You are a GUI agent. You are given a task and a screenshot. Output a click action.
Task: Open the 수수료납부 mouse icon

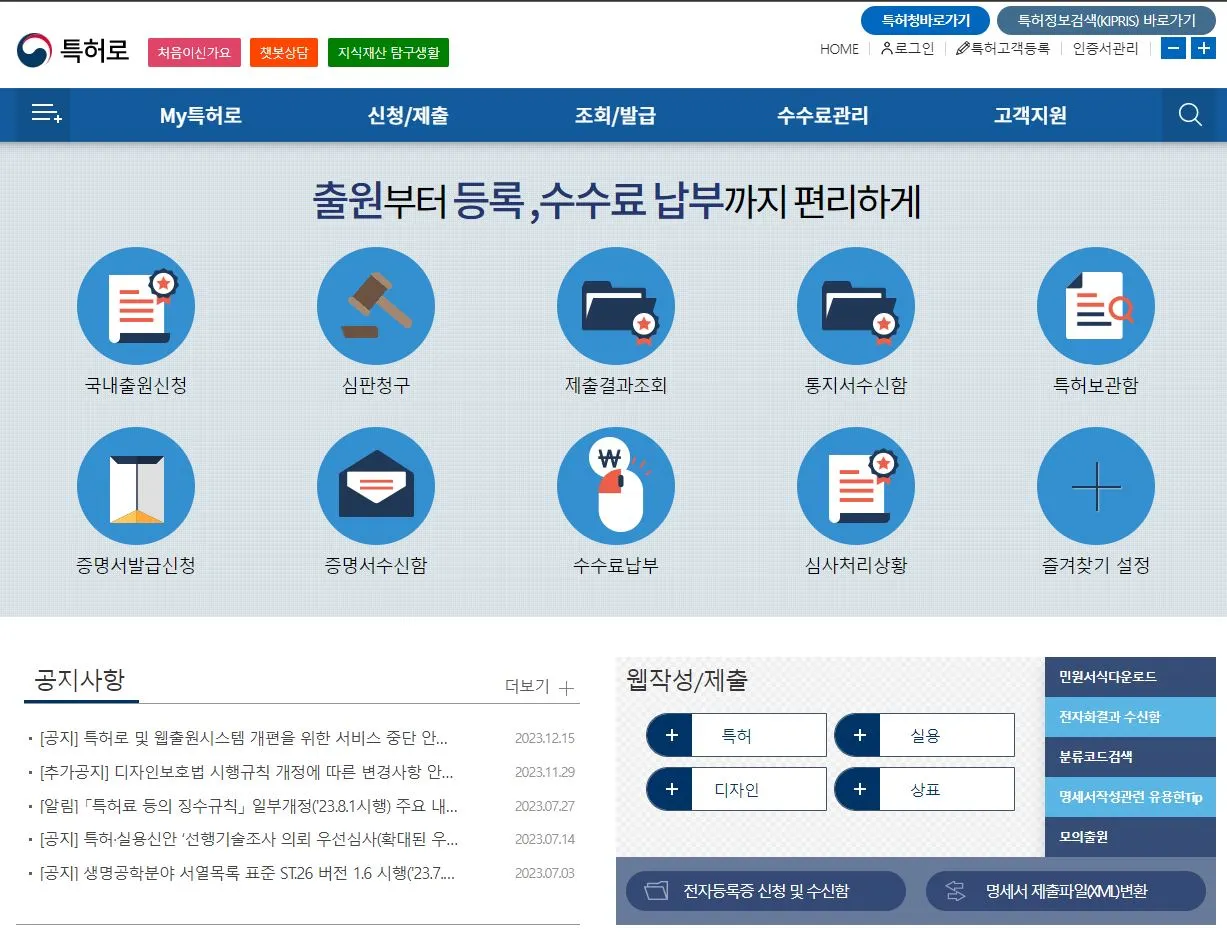tap(616, 487)
